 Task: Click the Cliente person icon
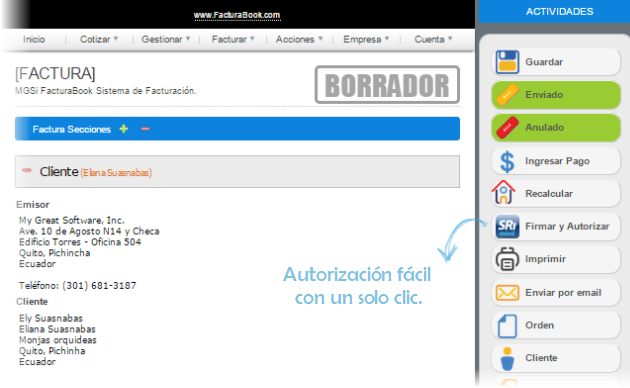click(507, 358)
